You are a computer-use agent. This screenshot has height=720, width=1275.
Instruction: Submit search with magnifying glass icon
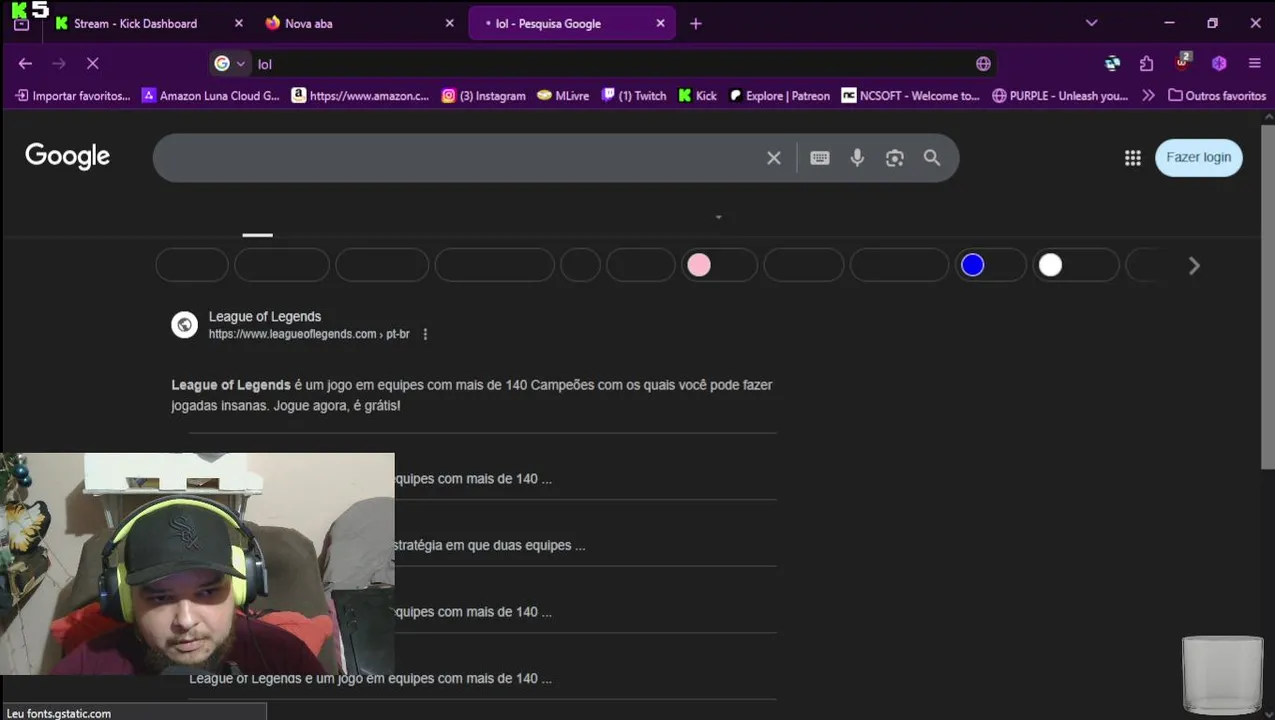(x=932, y=158)
